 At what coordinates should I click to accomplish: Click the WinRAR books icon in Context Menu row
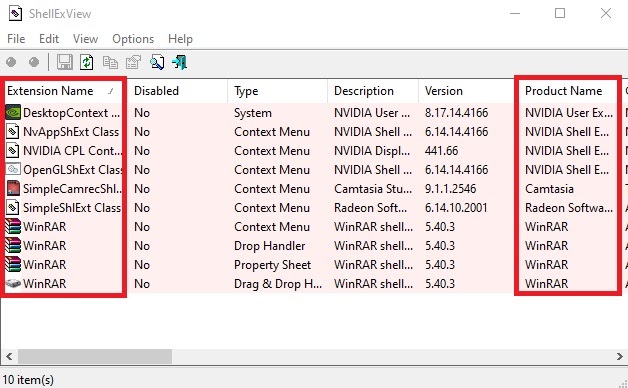pos(13,227)
